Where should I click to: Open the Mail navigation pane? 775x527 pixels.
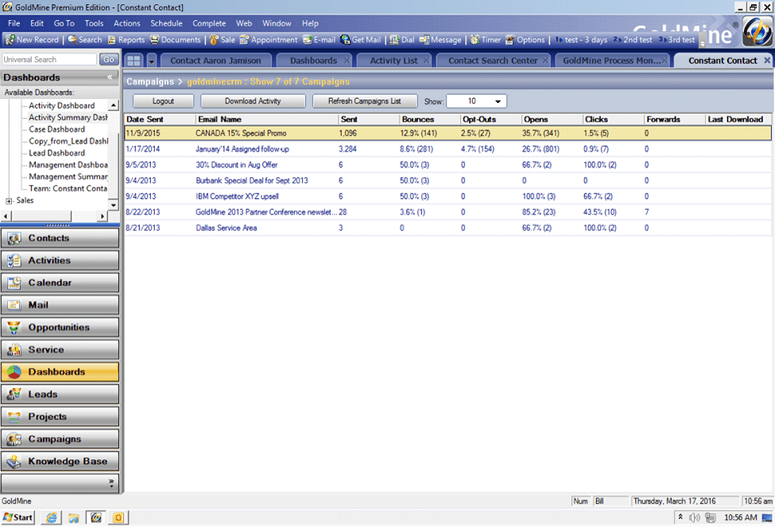(x=60, y=305)
